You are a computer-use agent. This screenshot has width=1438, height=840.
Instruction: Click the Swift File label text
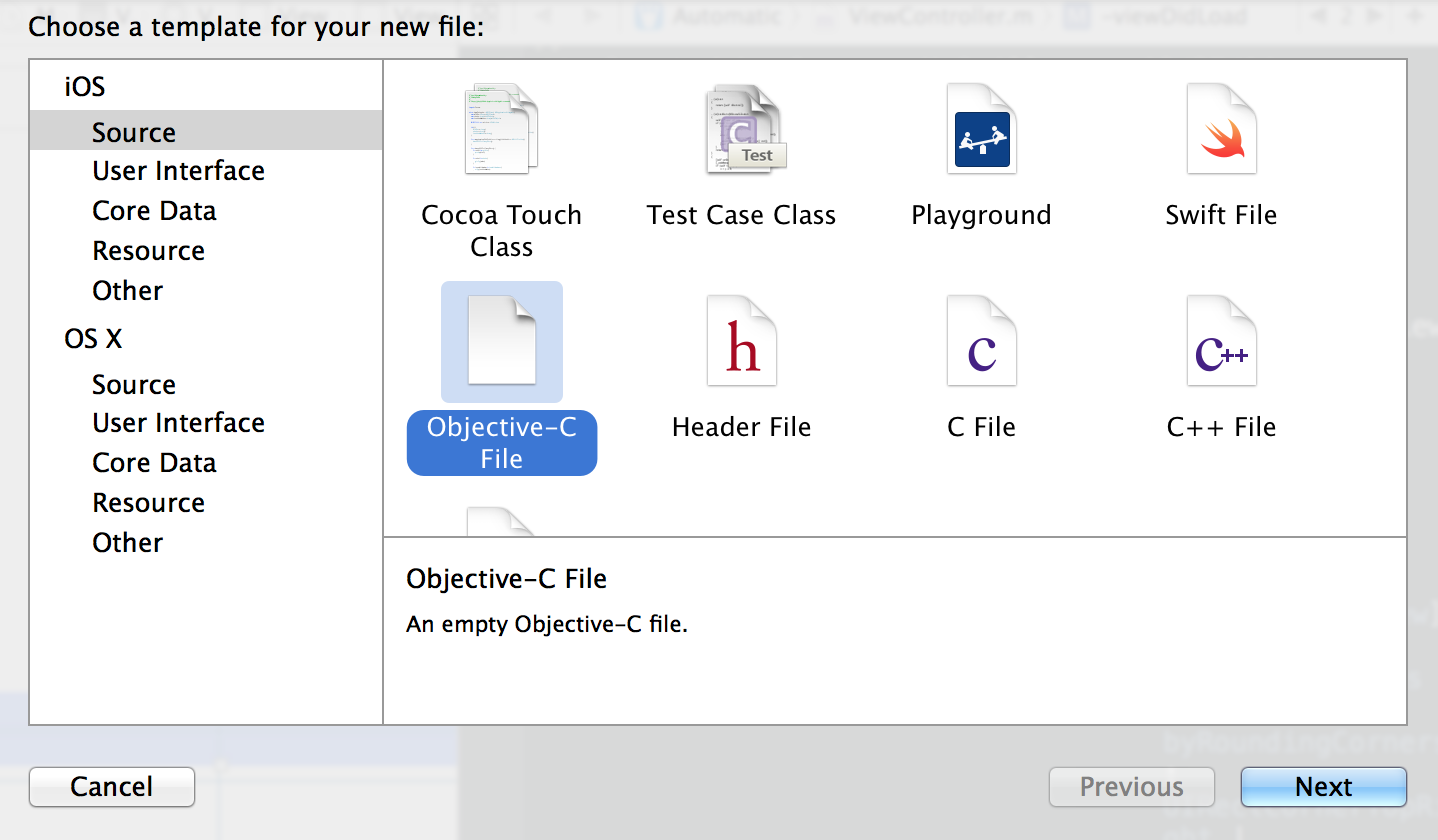click(1222, 215)
